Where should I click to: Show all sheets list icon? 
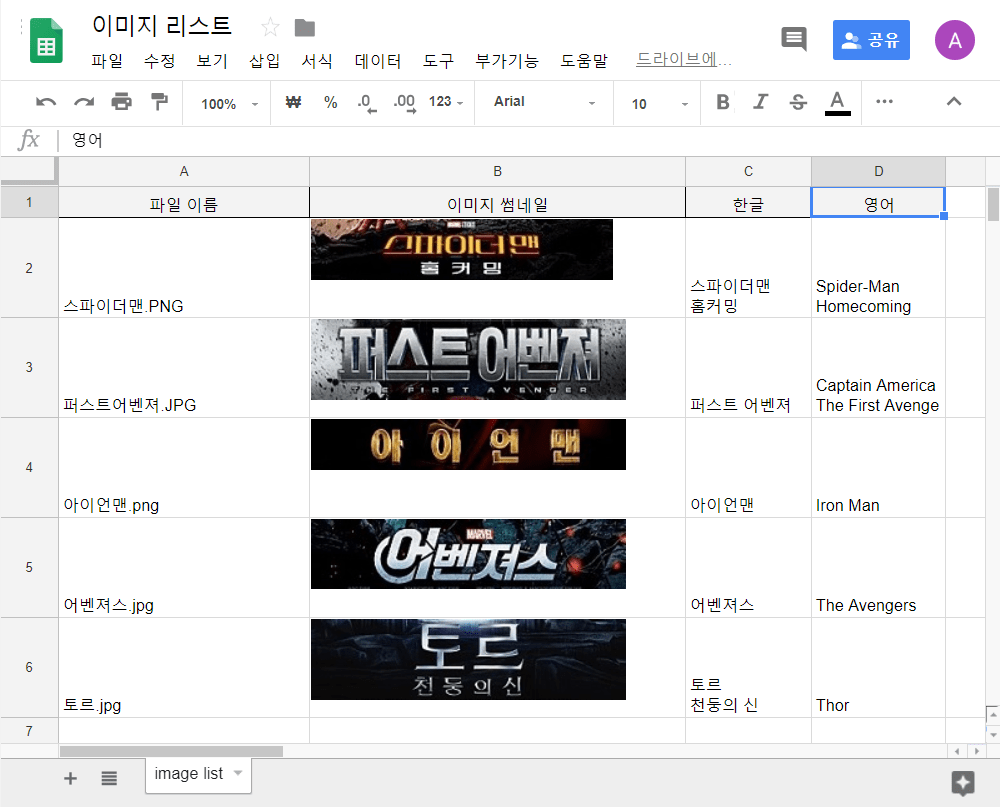click(109, 779)
